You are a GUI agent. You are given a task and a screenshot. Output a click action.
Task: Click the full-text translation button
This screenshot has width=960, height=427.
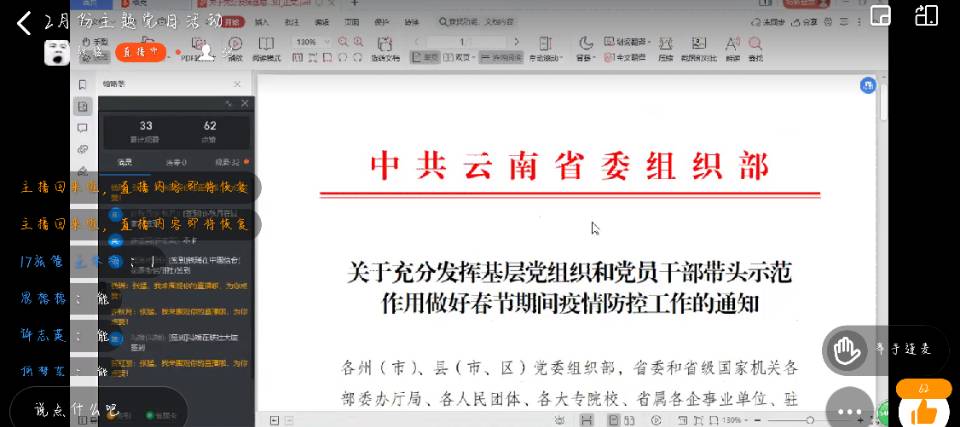coord(624,58)
